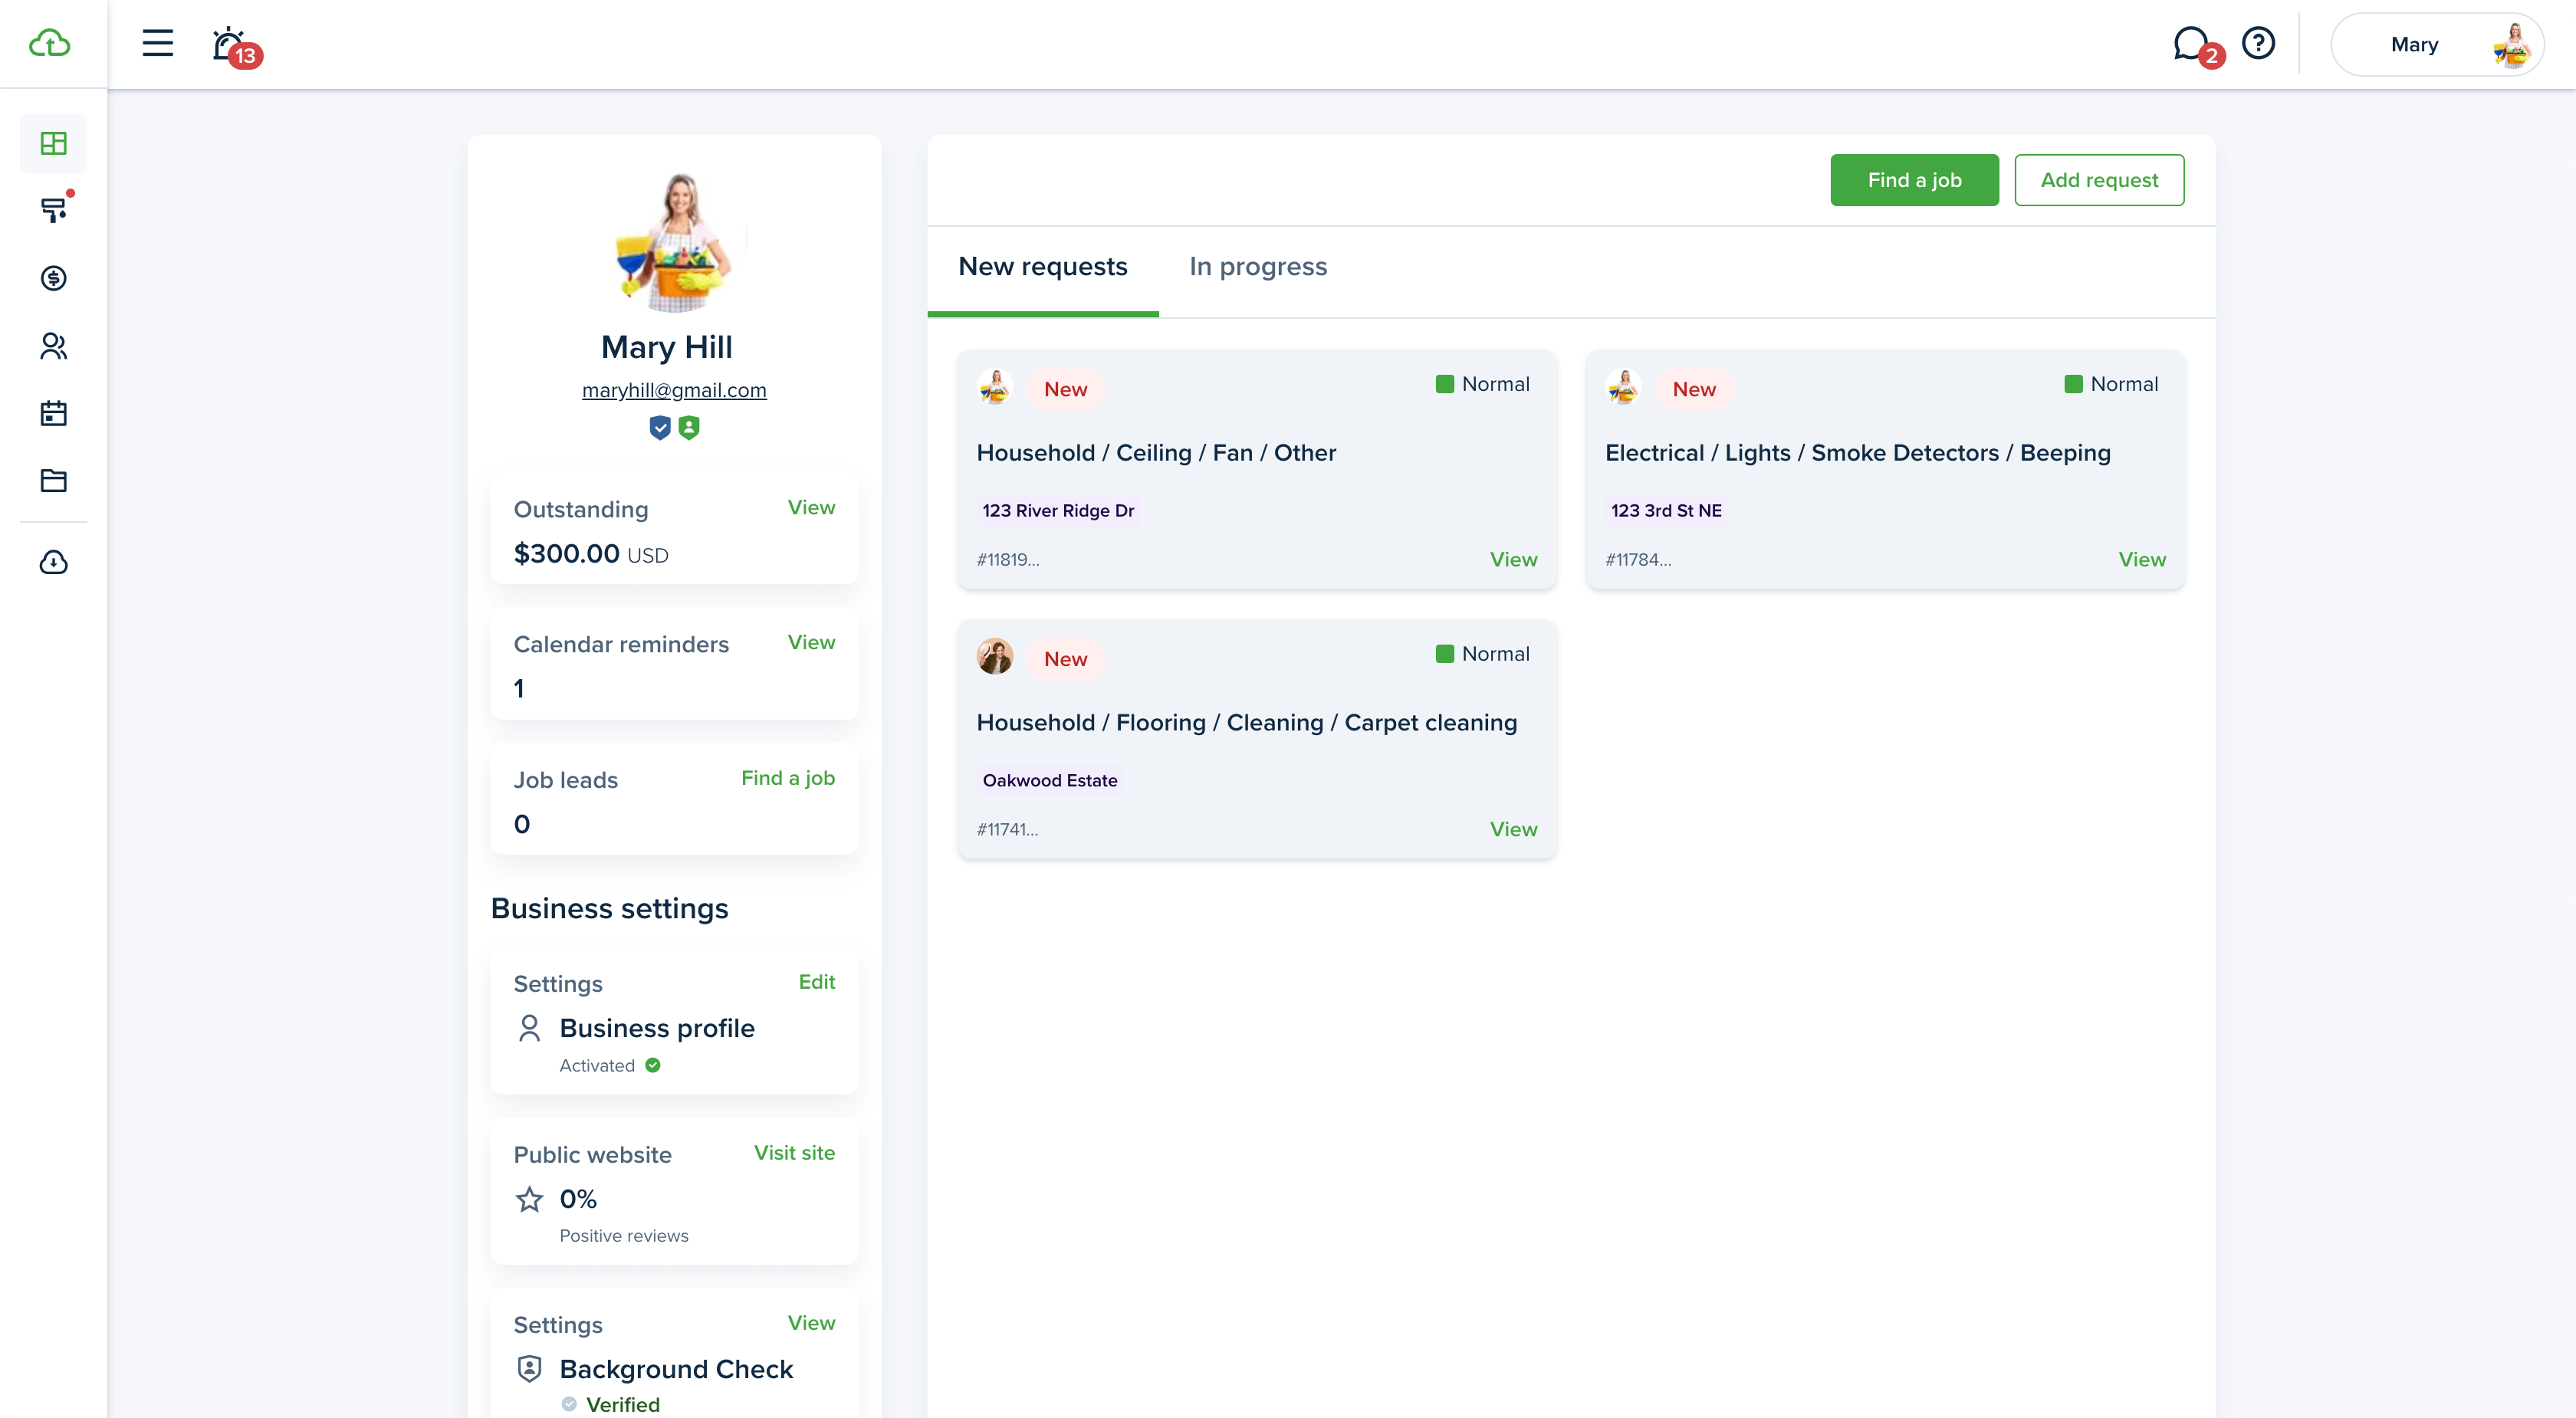The width and height of the screenshot is (2576, 1418).
Task: Click the Mary Hill name heading
Action: [x=667, y=347]
